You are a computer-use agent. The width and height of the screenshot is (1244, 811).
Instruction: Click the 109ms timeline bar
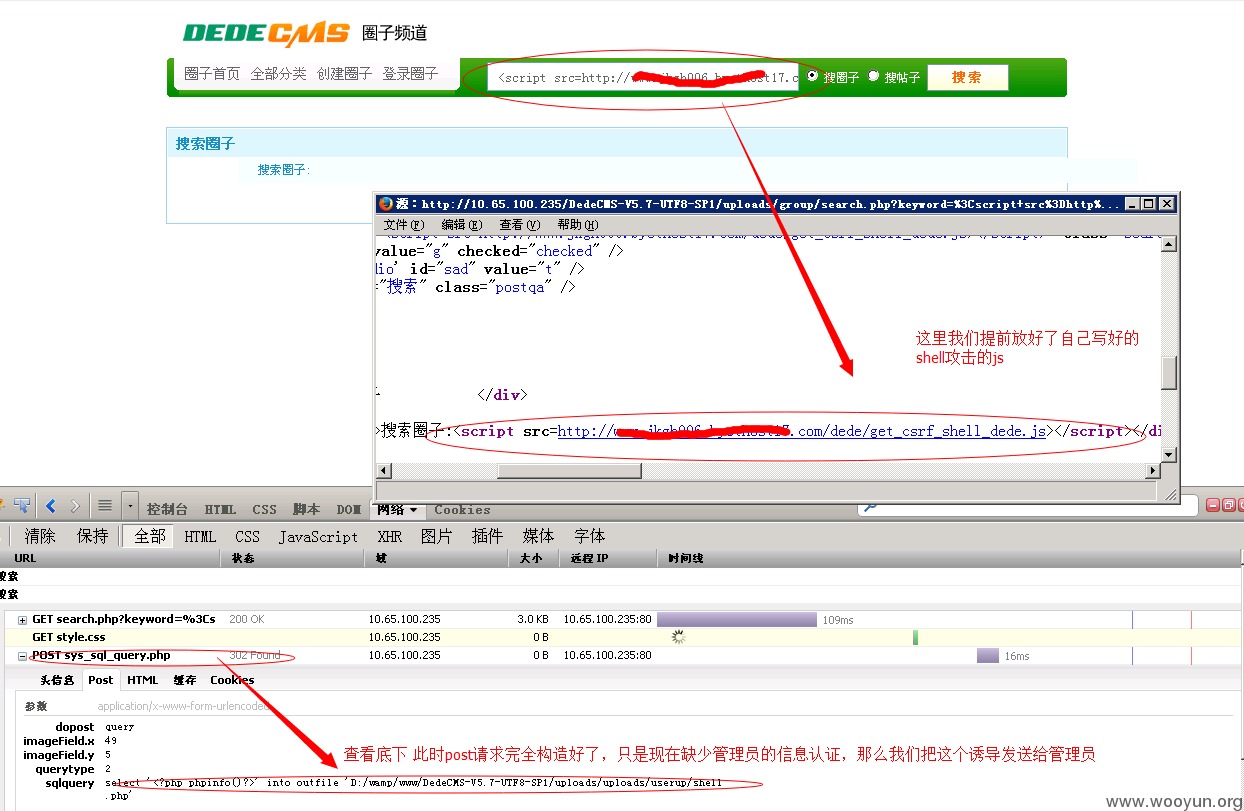pyautogui.click(x=737, y=620)
